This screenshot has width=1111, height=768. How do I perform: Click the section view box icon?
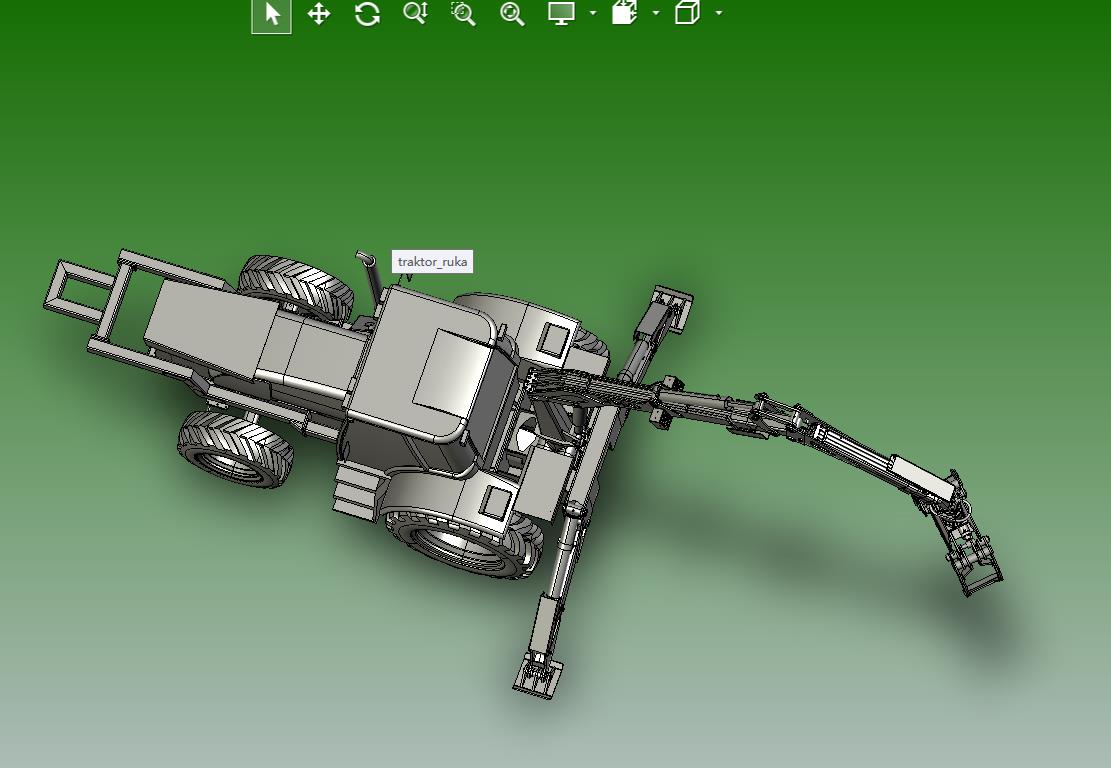pyautogui.click(x=624, y=13)
